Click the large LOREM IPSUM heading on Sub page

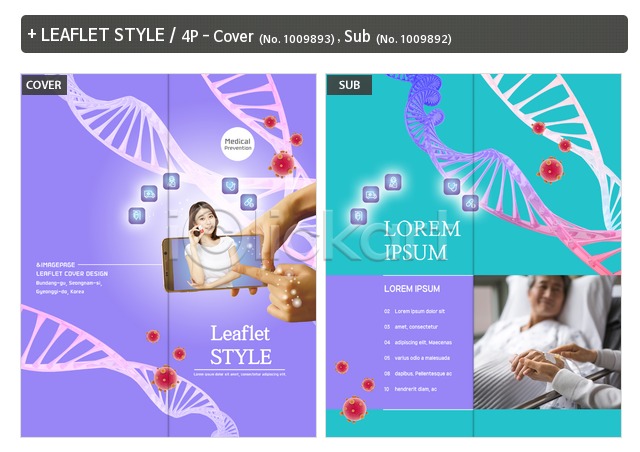click(422, 240)
